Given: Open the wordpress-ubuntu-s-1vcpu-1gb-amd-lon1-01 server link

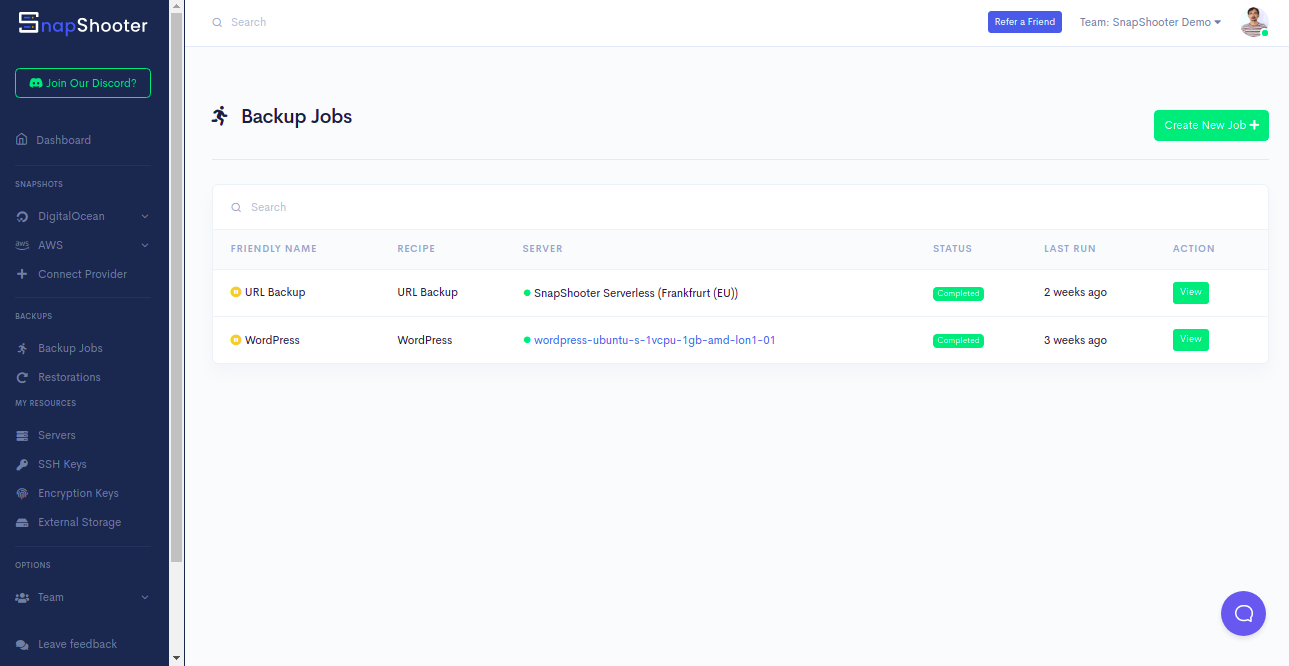Looking at the screenshot, I should pyautogui.click(x=655, y=340).
